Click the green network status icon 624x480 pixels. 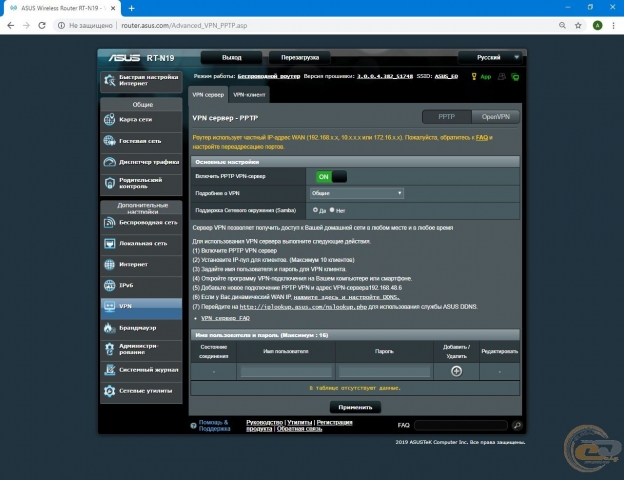click(515, 77)
